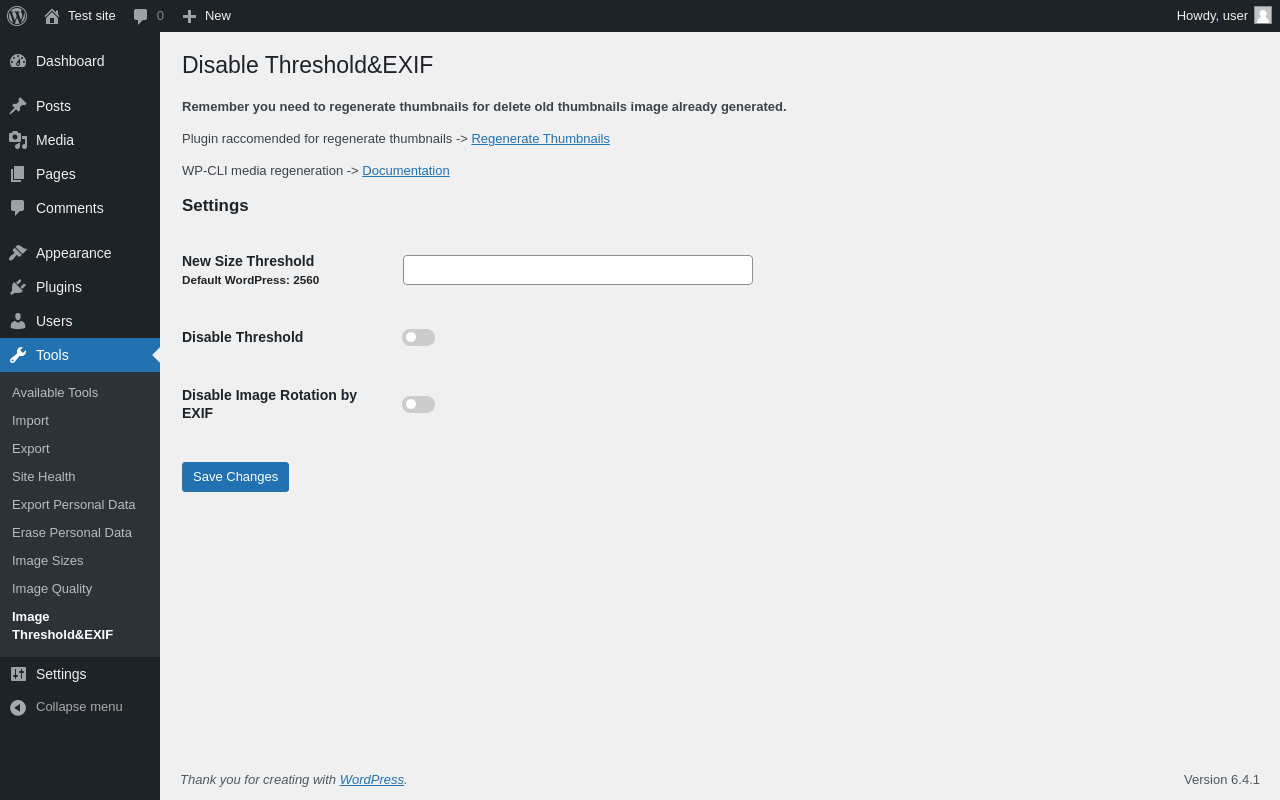Click the Media icon in sidebar

(18, 140)
